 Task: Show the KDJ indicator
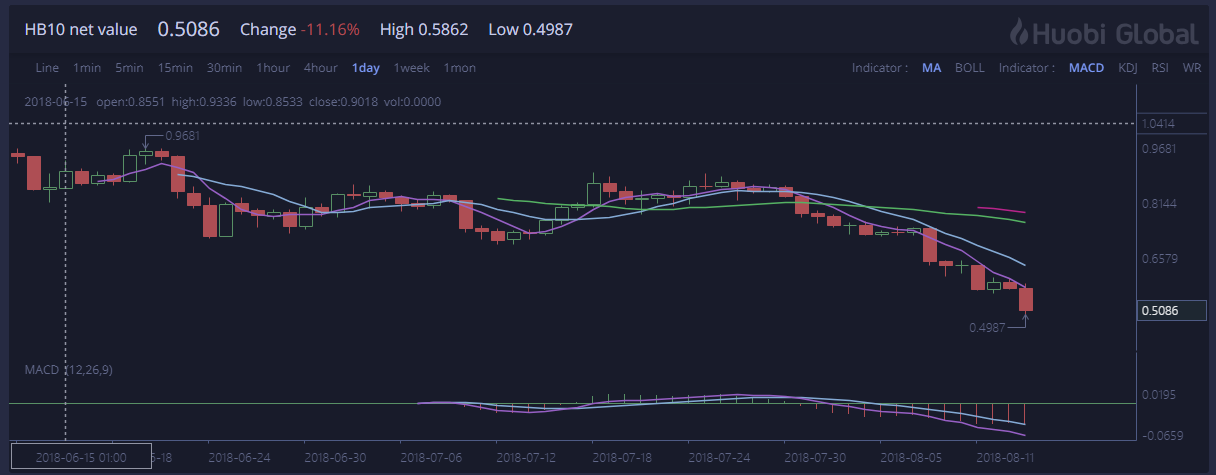coord(1128,68)
